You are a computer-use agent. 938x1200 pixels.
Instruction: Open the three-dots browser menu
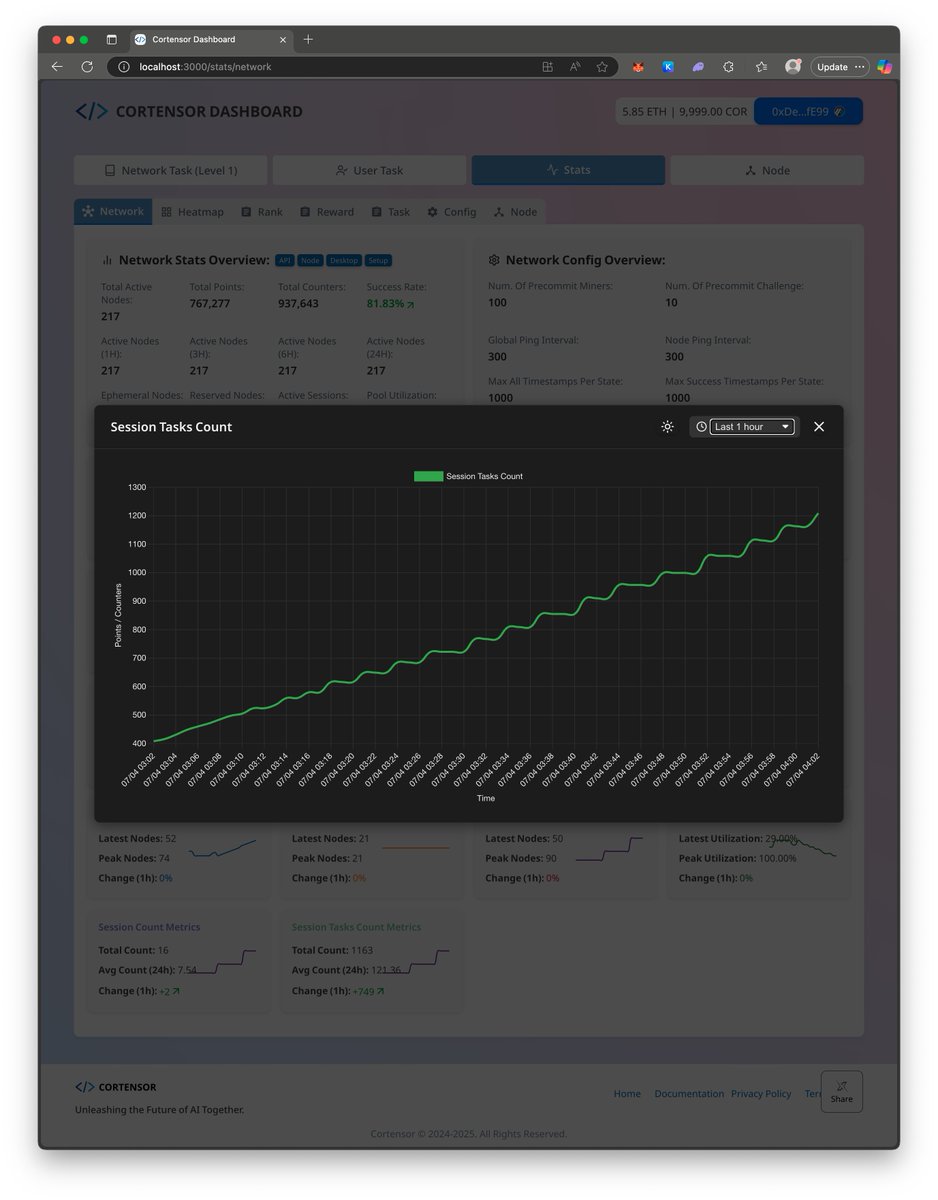pos(860,67)
